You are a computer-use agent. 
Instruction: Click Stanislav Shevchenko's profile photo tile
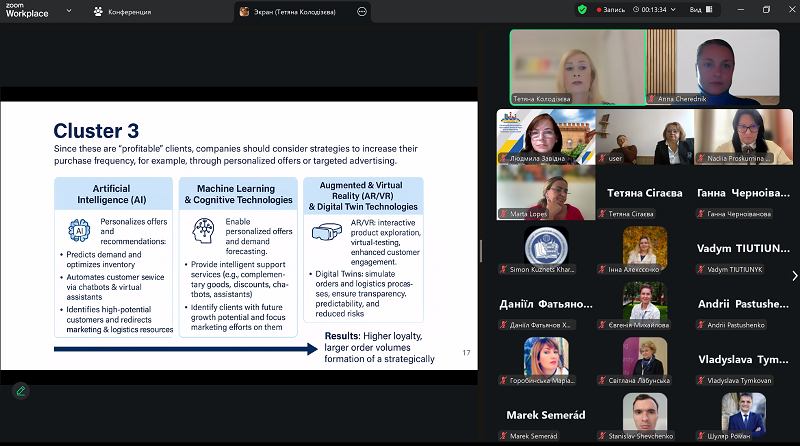(645, 411)
